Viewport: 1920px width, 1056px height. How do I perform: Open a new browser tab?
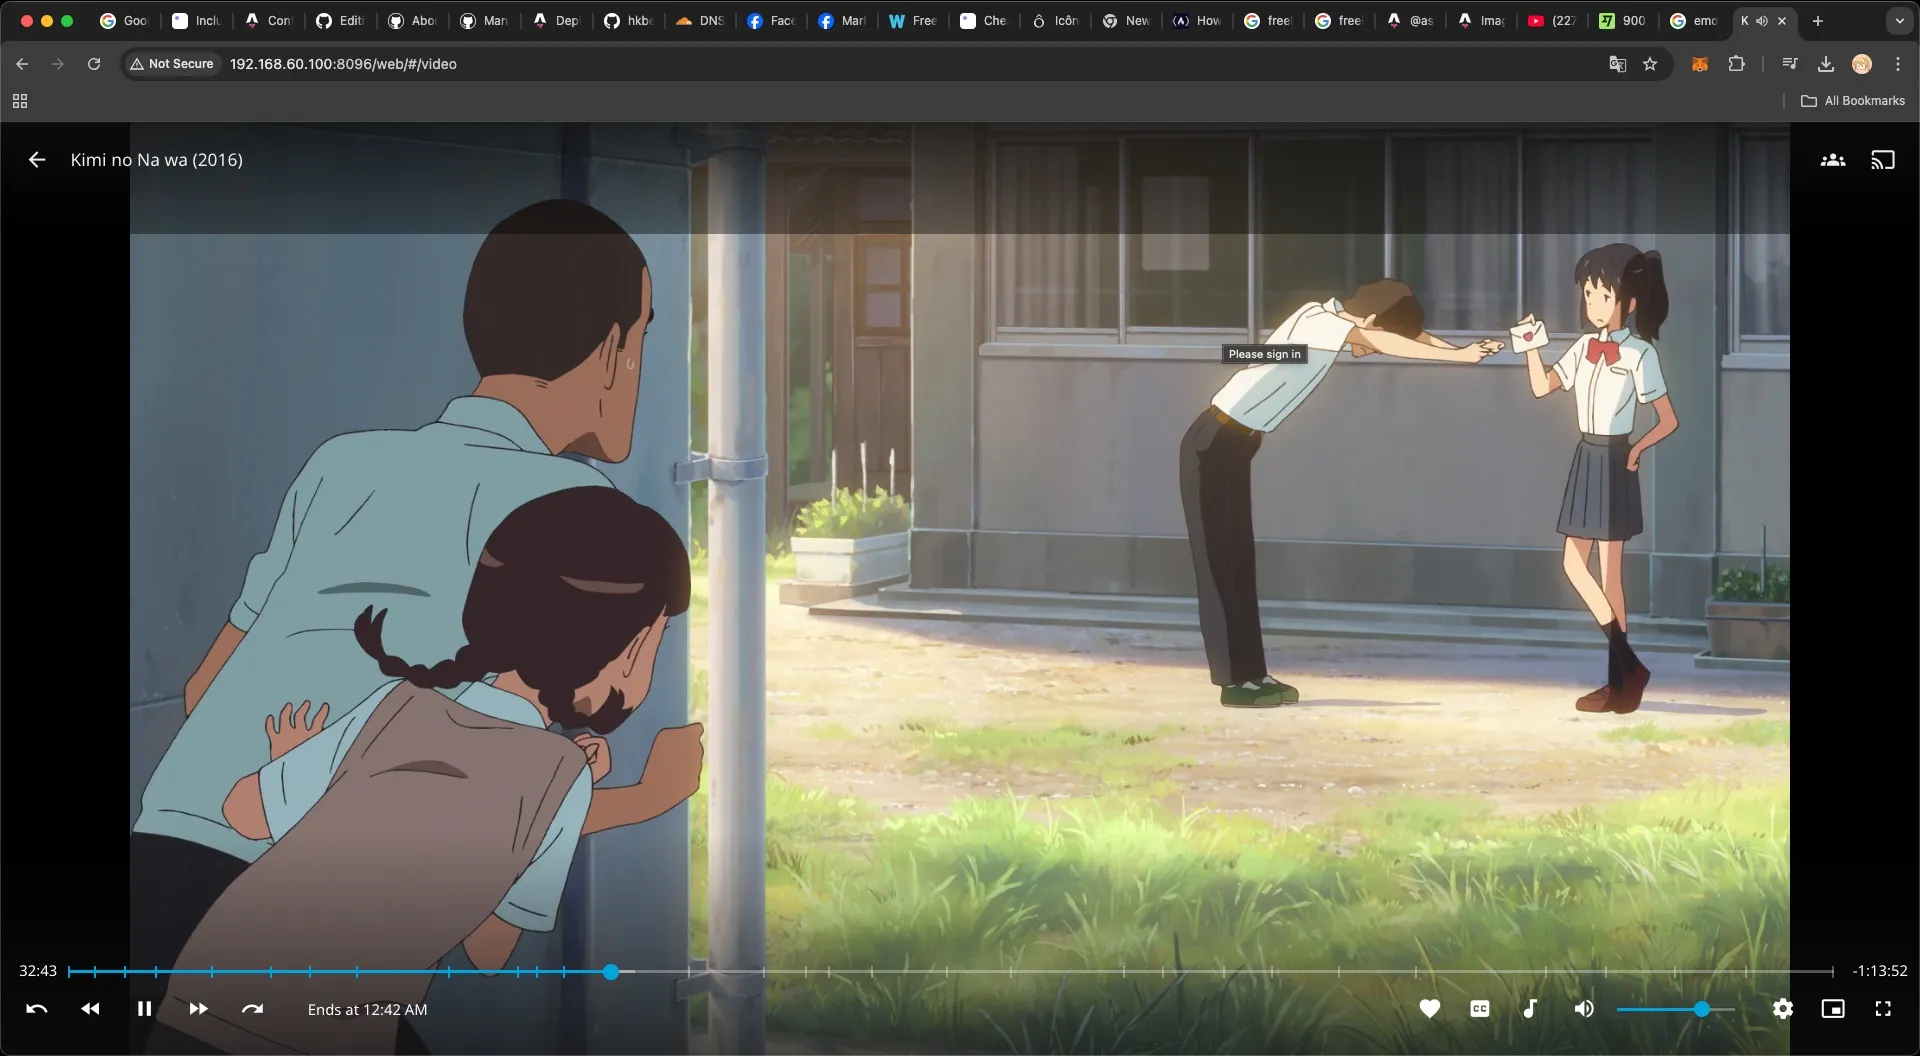click(x=1818, y=21)
